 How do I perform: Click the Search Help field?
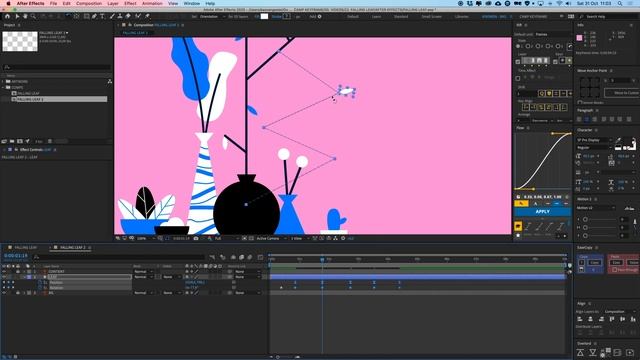607,17
